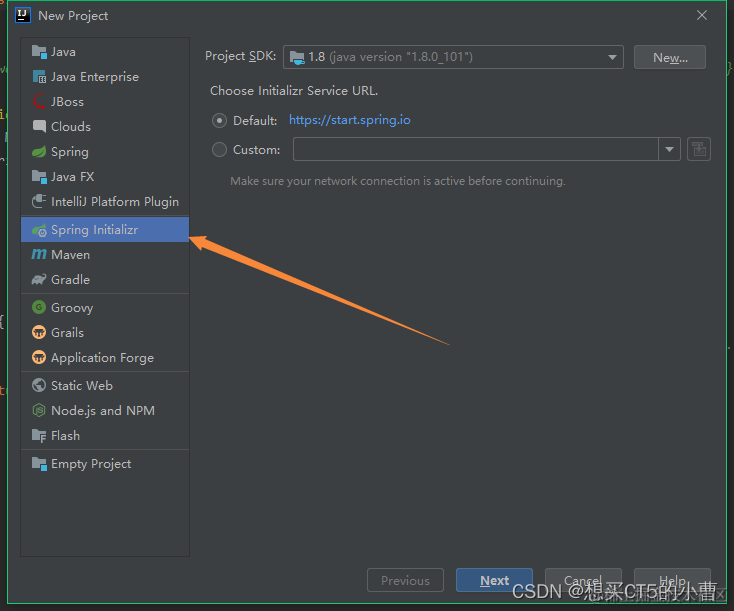Click the SDK folder icon in combo box

pos(297,58)
